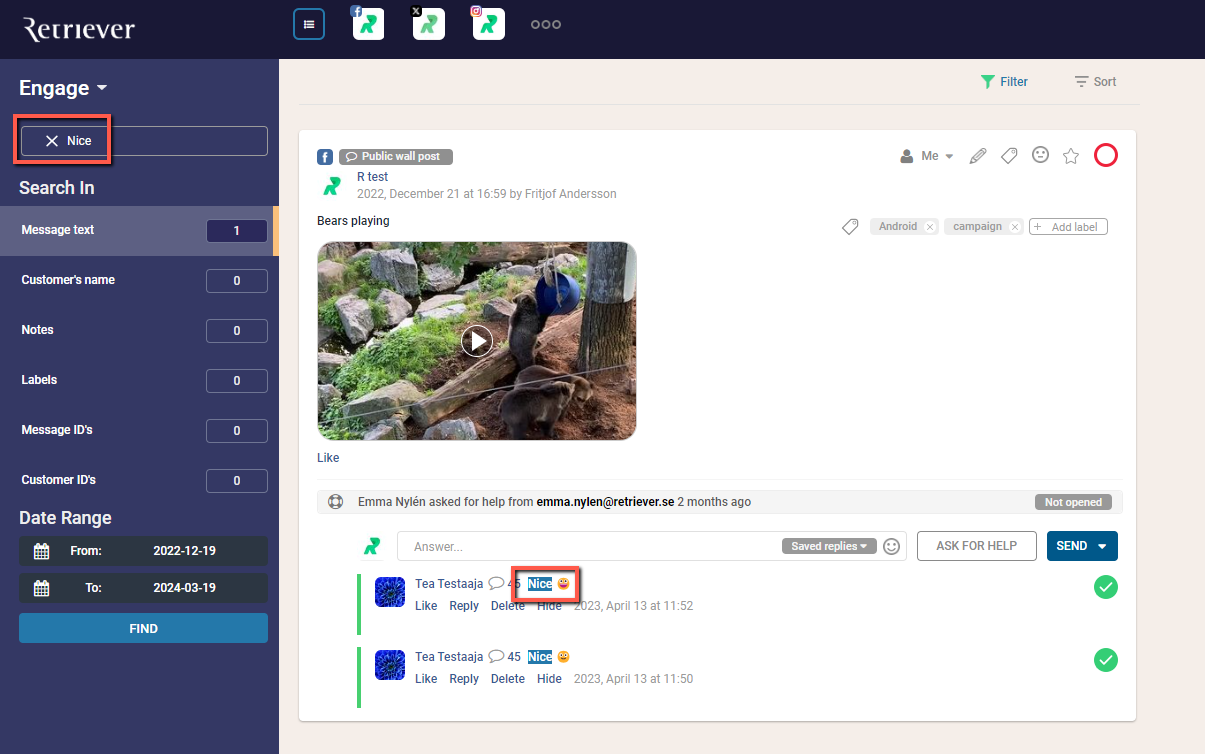Click the comment count icon on 11:50 comment
The width and height of the screenshot is (1205, 754).
click(x=496, y=657)
